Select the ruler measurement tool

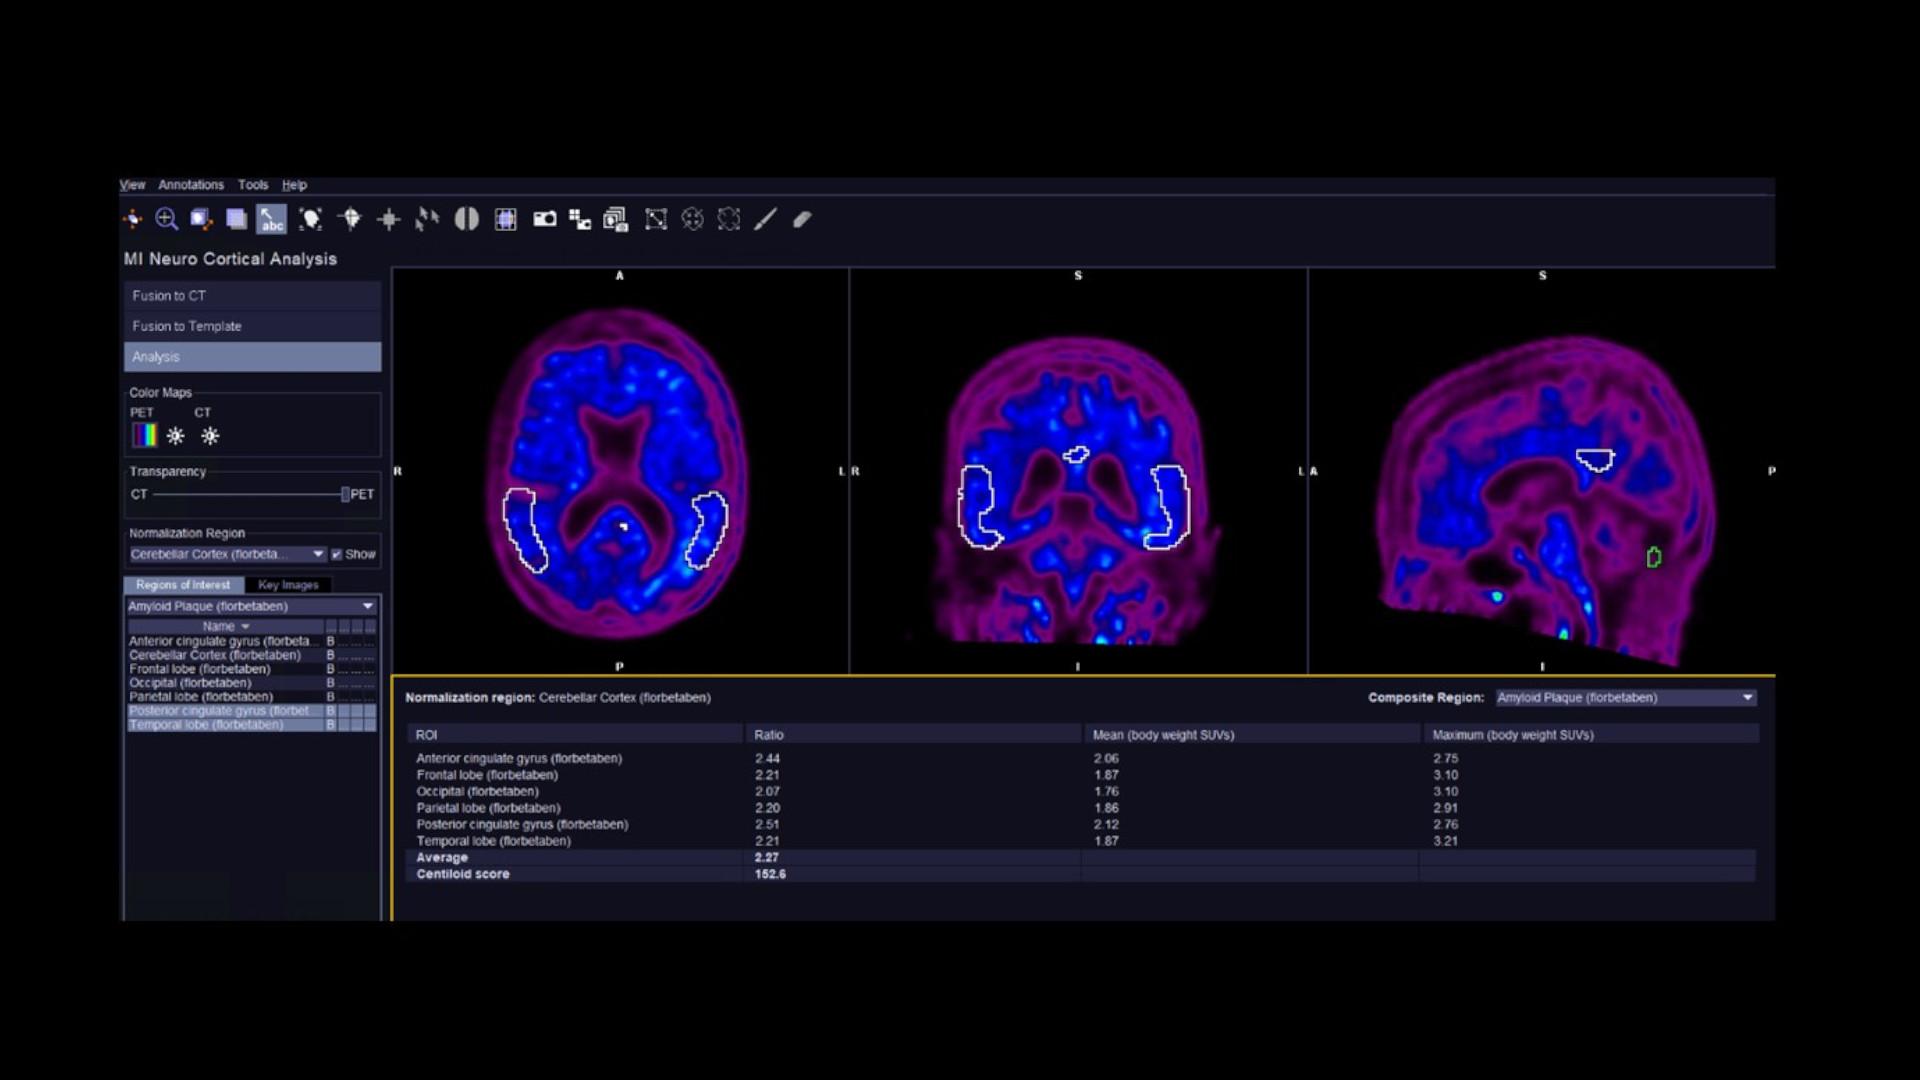[x=765, y=219]
